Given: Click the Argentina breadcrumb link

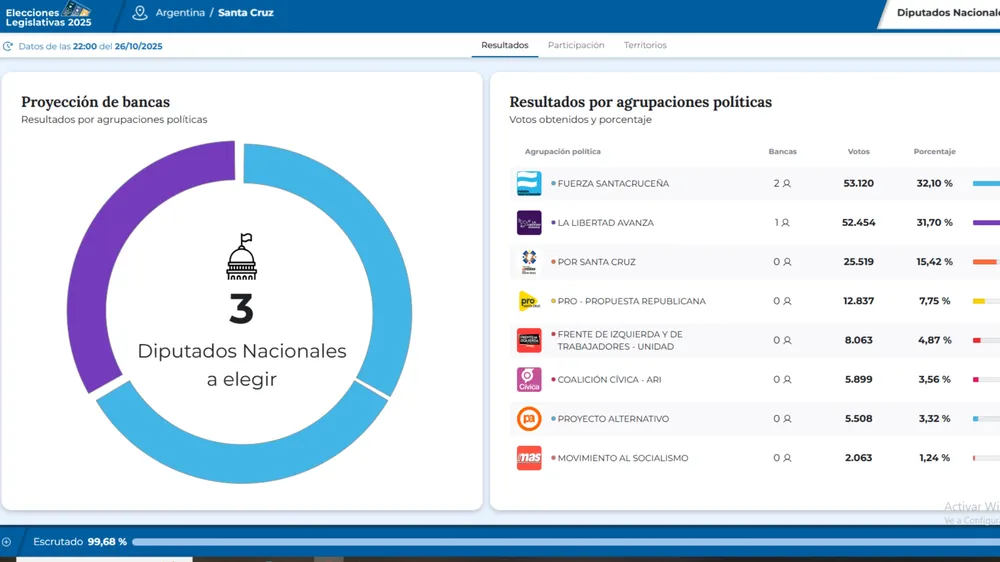Looking at the screenshot, I should click(180, 13).
